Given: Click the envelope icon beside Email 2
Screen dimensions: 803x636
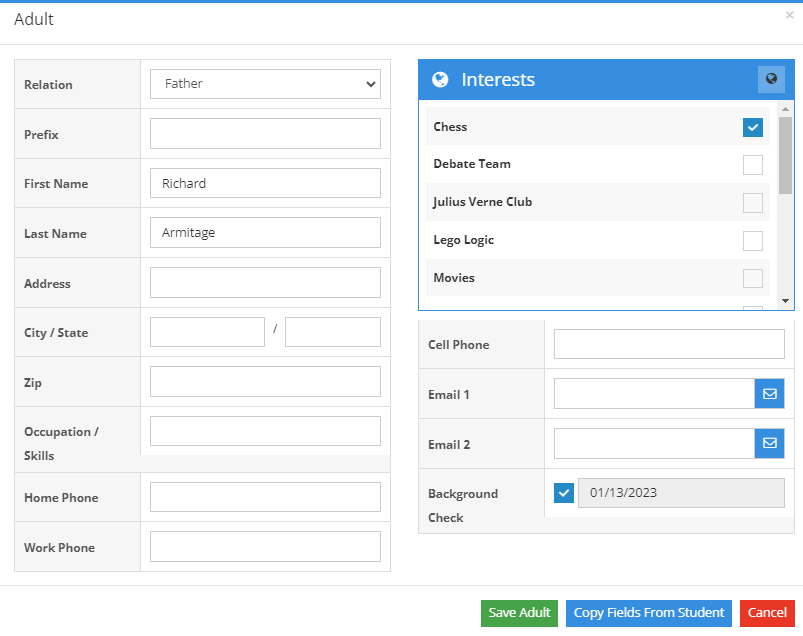Looking at the screenshot, I should click(x=769, y=443).
